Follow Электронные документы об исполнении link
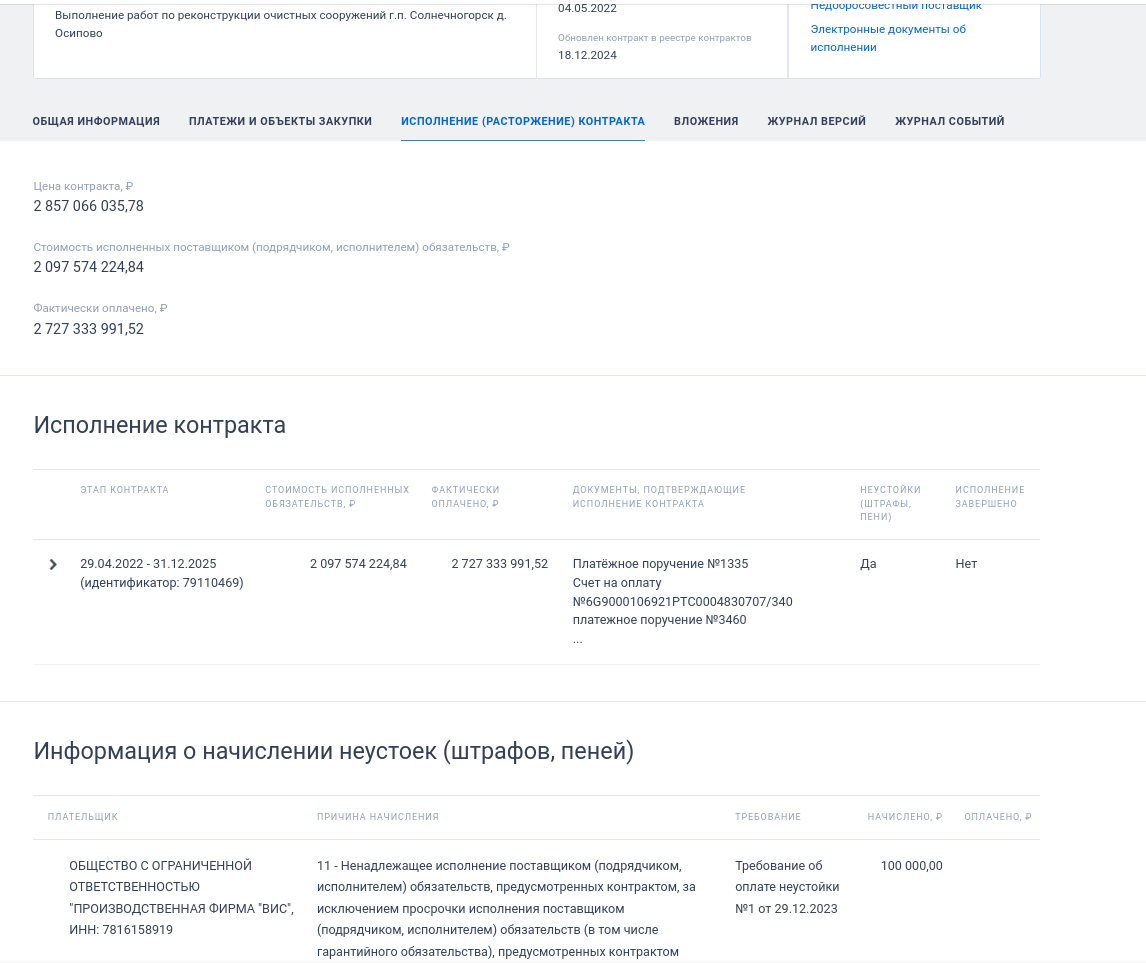The image size is (1146, 963). click(888, 38)
